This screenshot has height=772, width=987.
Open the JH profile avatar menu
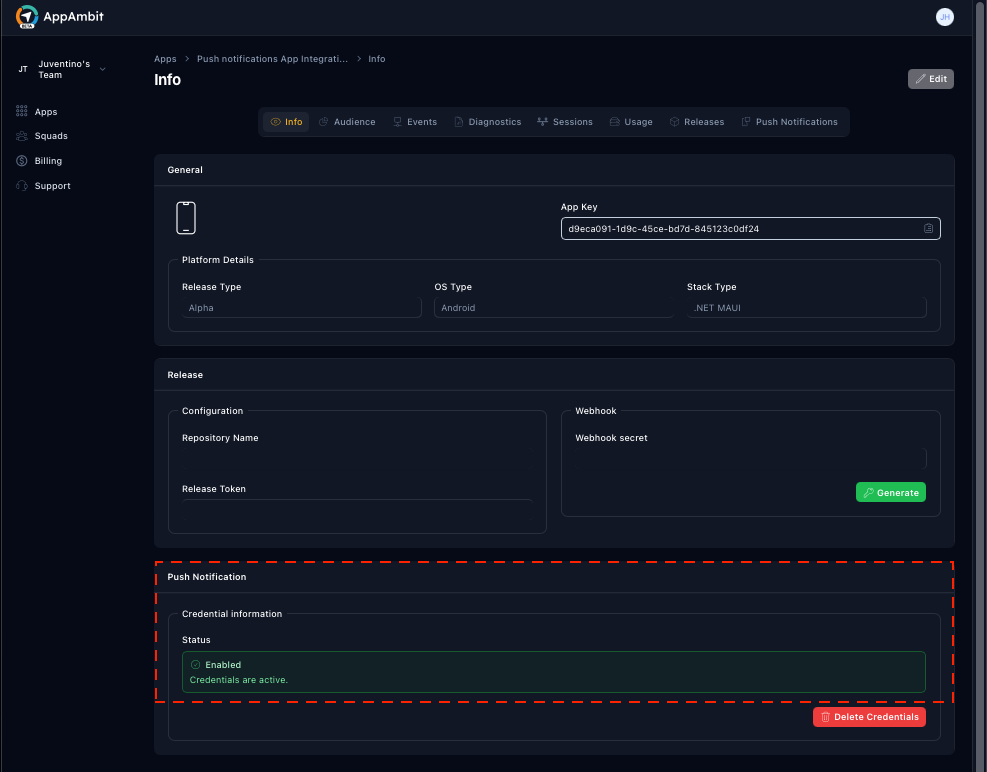click(x=944, y=17)
